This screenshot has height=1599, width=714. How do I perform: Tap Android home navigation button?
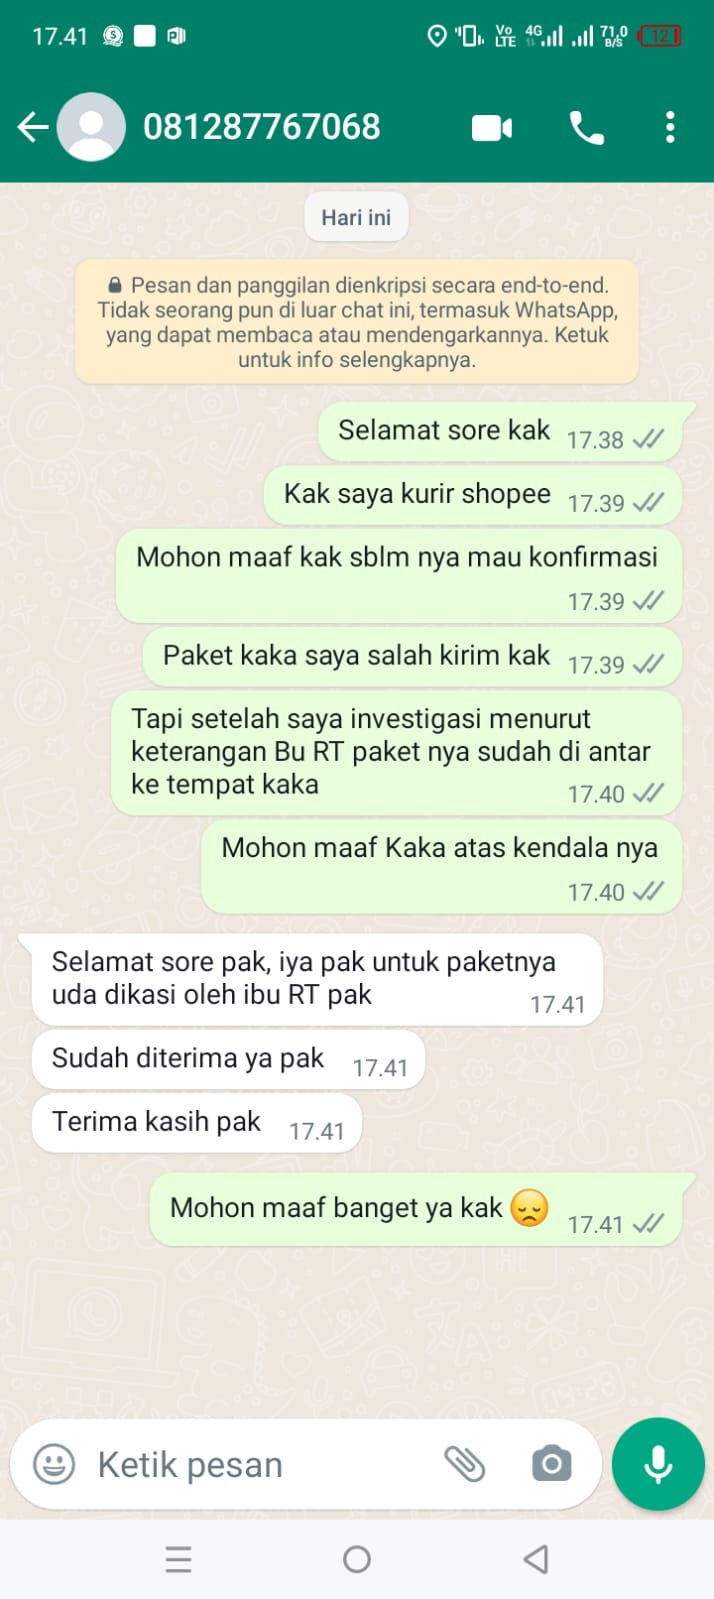[x=357, y=1559]
